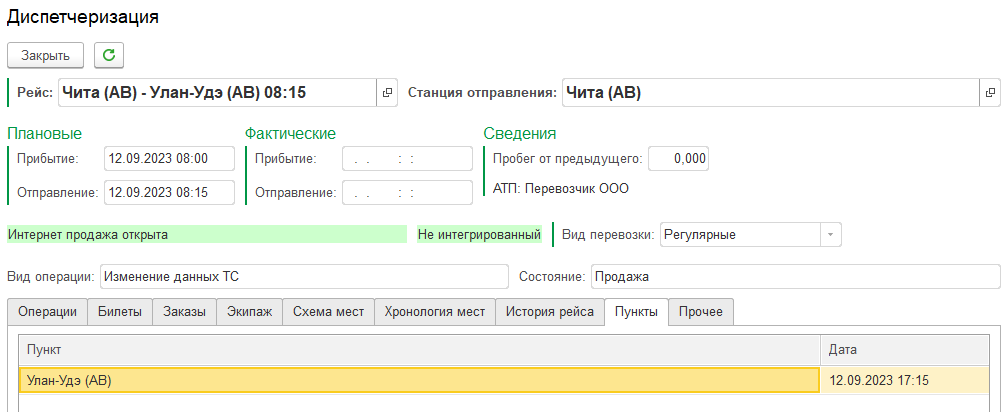Open the Схема мест tab
The width and height of the screenshot is (1002, 412).
coord(328,312)
